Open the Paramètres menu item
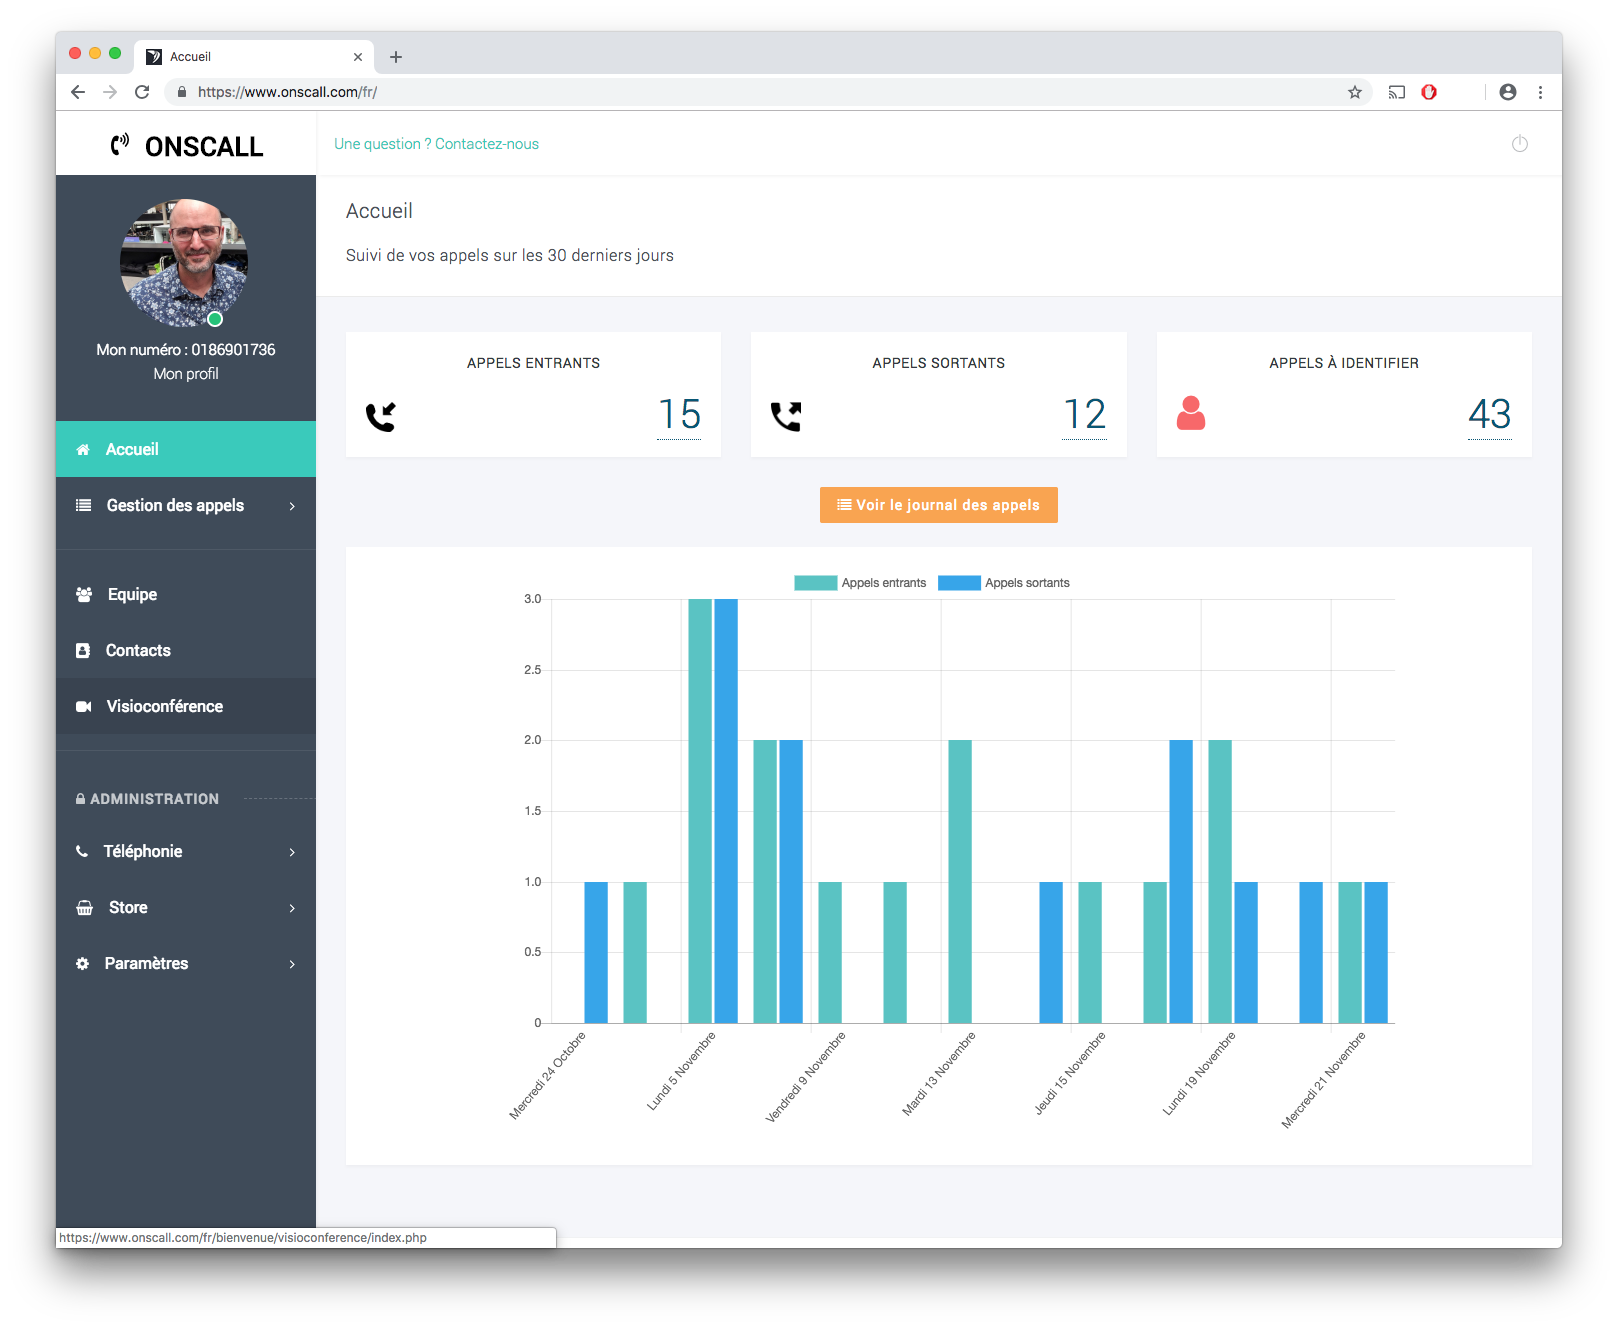 (x=186, y=964)
